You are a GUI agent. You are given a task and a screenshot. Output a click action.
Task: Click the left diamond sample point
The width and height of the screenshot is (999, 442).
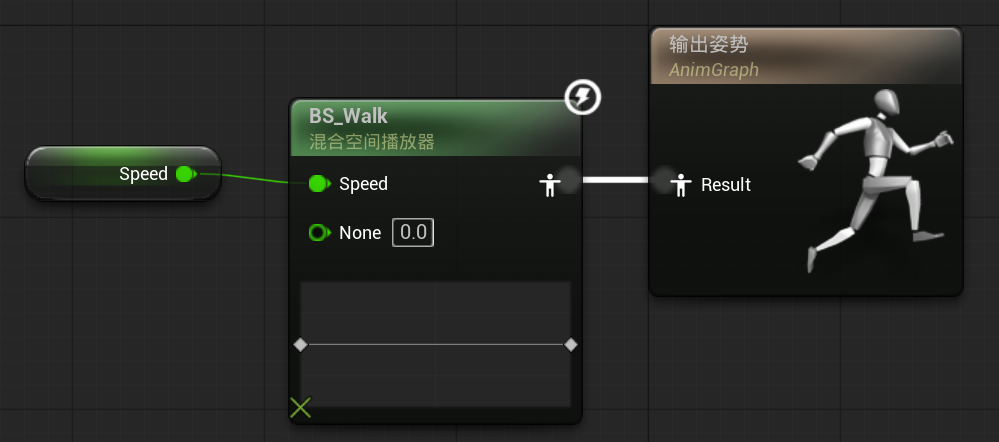tap(300, 345)
